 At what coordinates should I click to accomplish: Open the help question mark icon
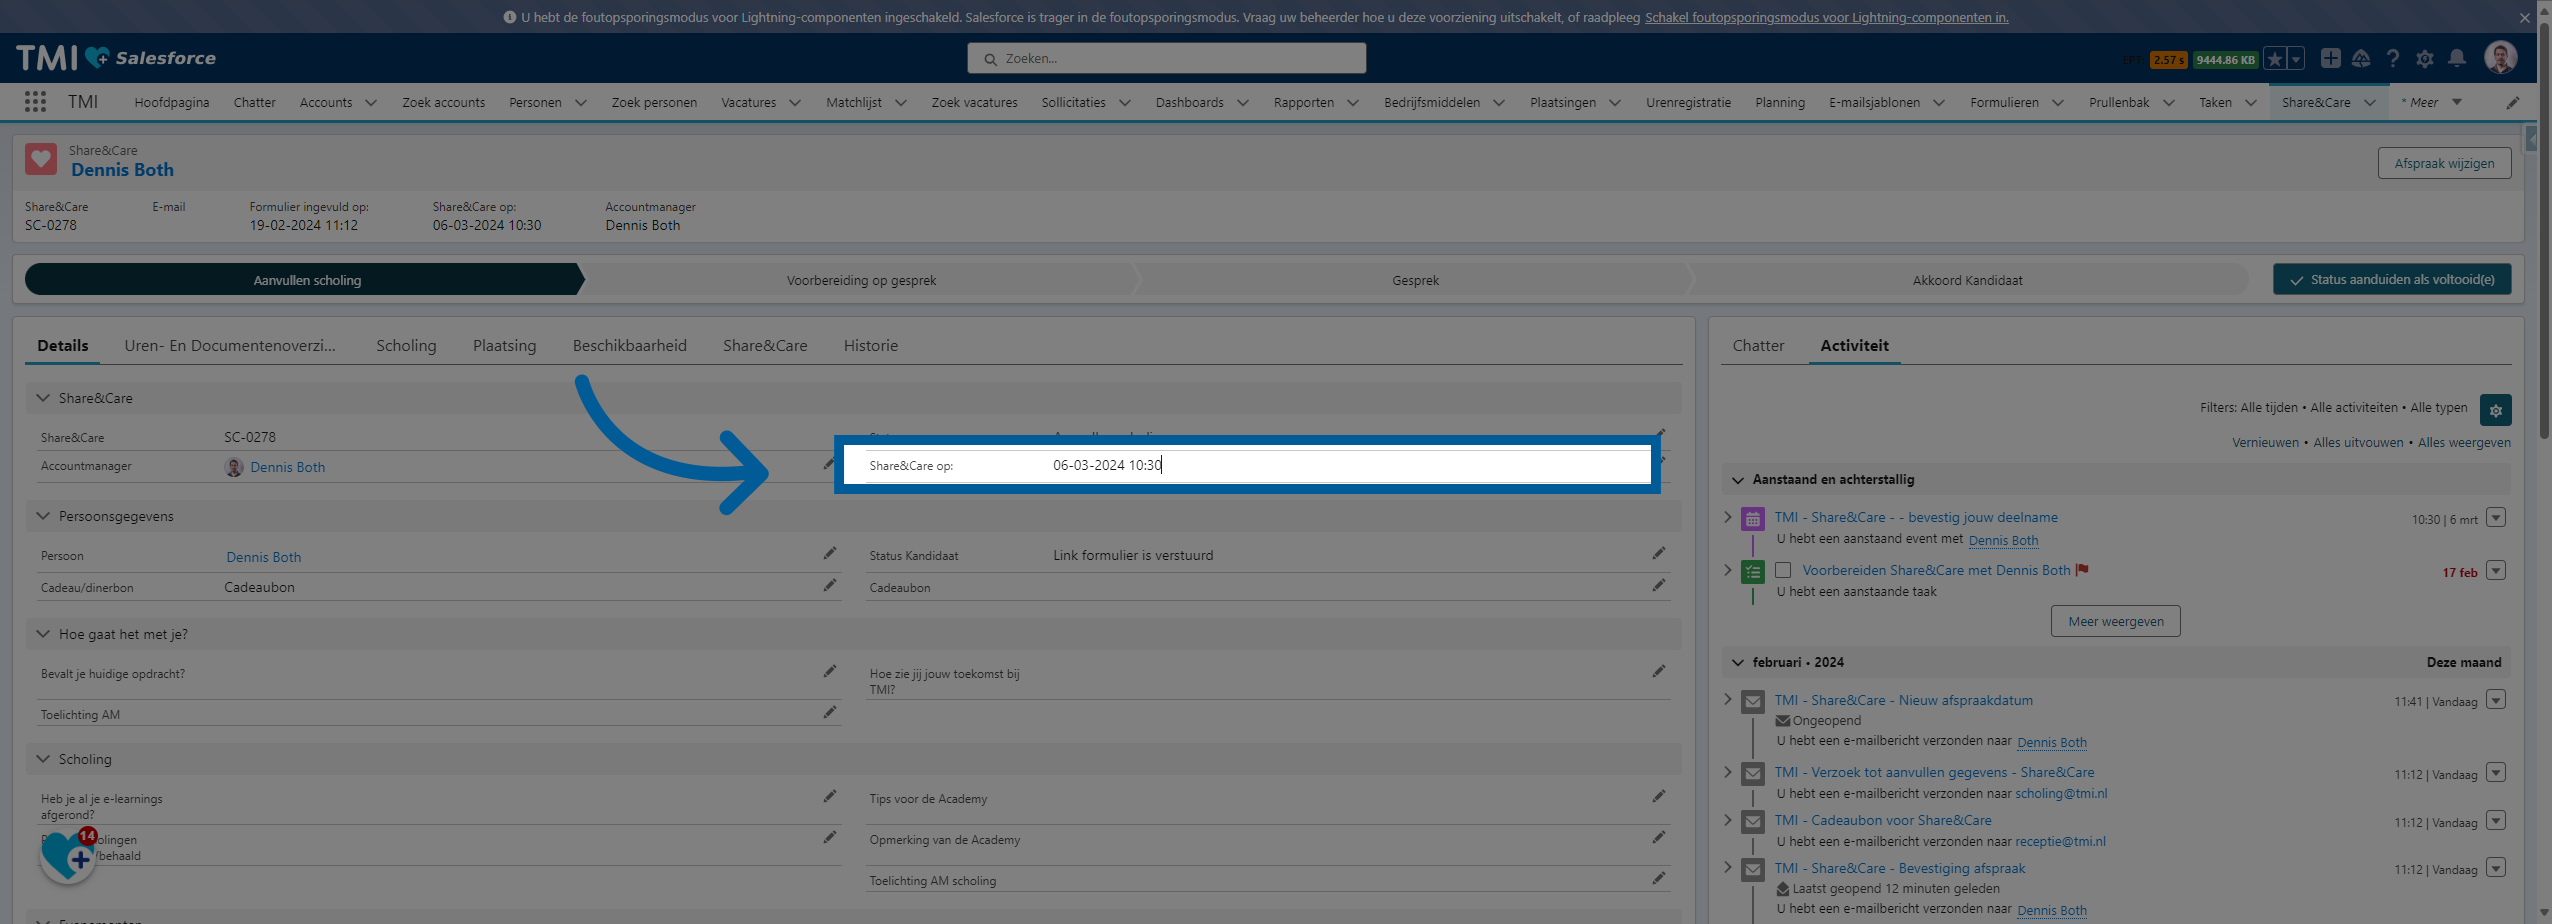pyautogui.click(x=2393, y=58)
